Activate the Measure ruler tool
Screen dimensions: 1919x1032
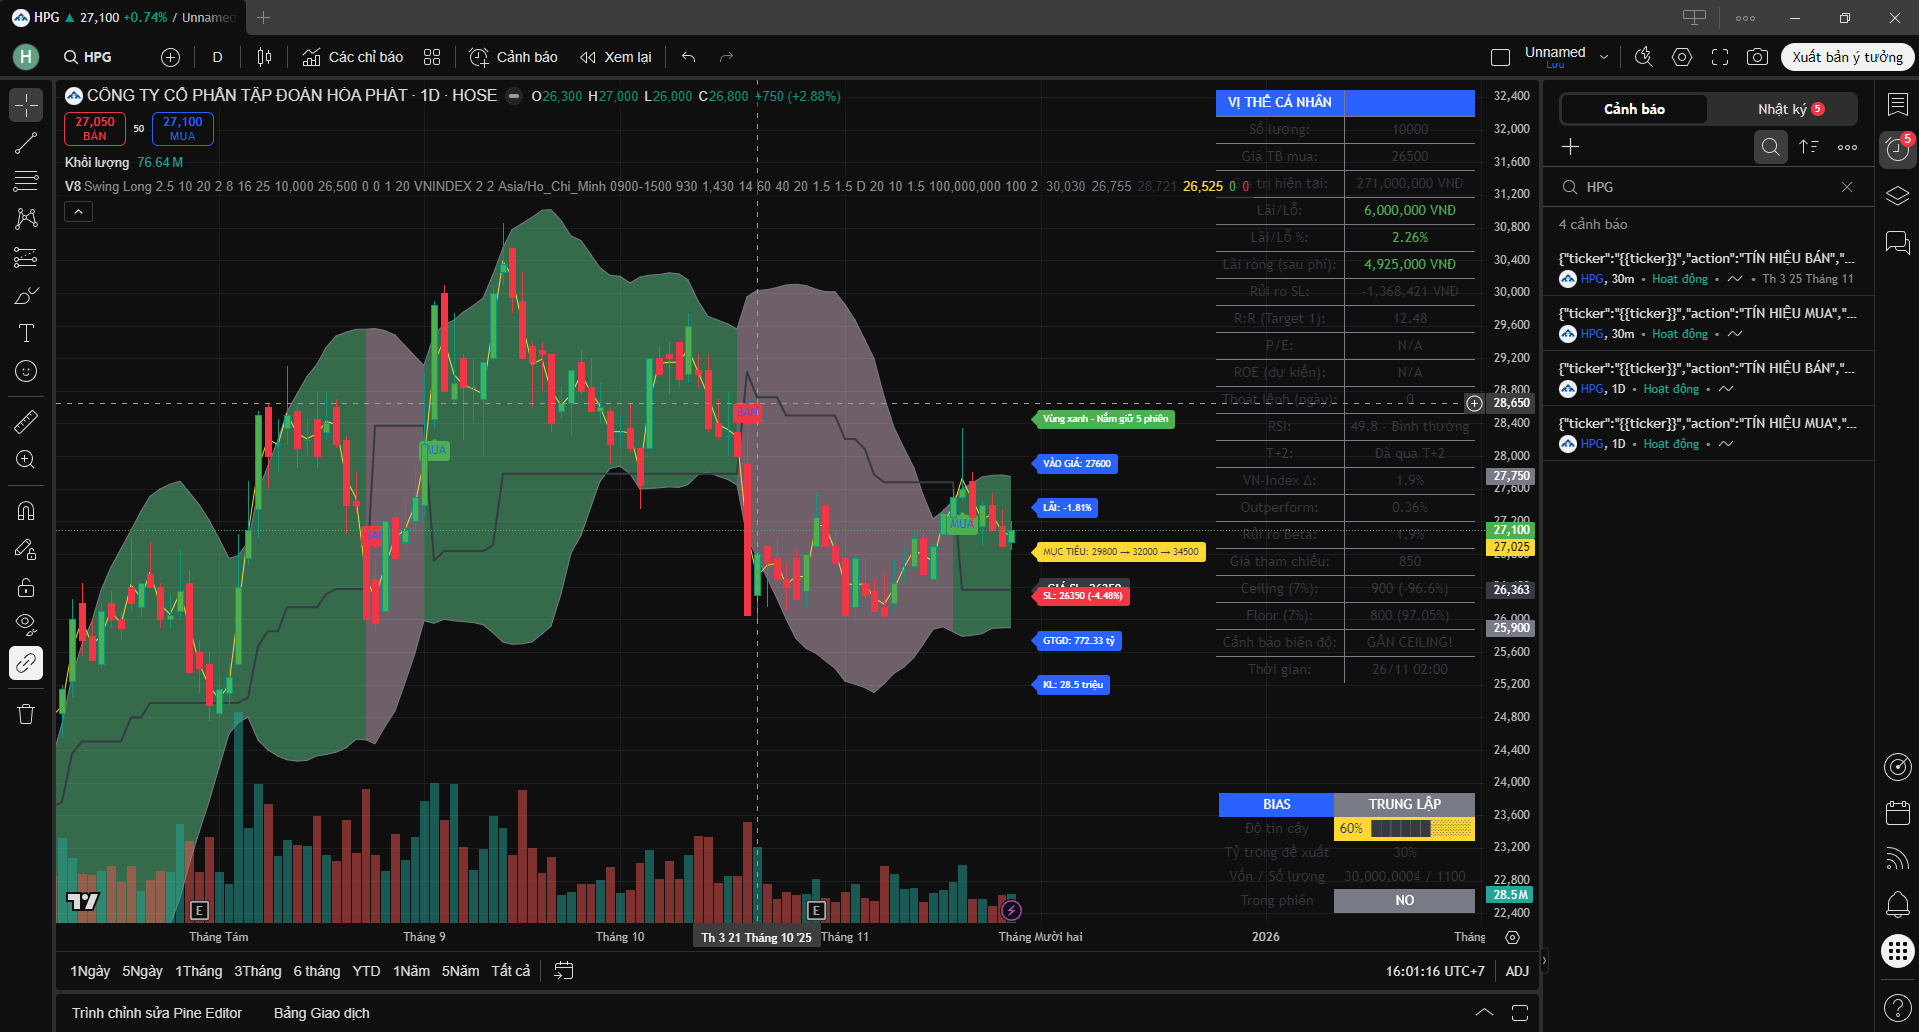coord(25,420)
